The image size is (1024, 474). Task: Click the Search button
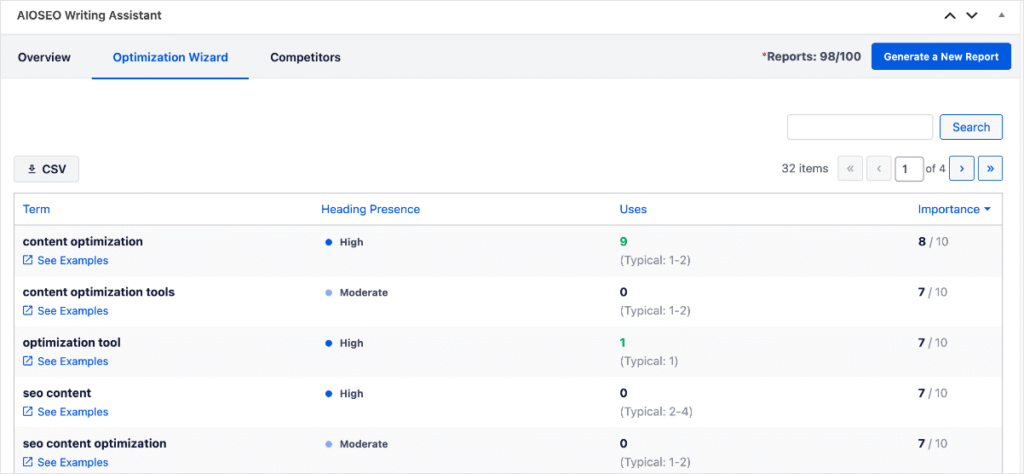(x=971, y=127)
